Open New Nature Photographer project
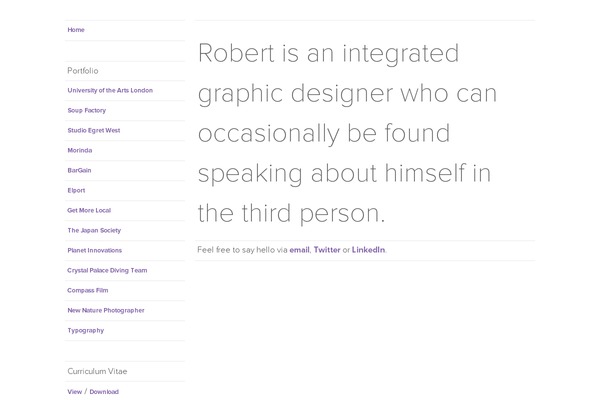The width and height of the screenshot is (600, 400). point(106,310)
